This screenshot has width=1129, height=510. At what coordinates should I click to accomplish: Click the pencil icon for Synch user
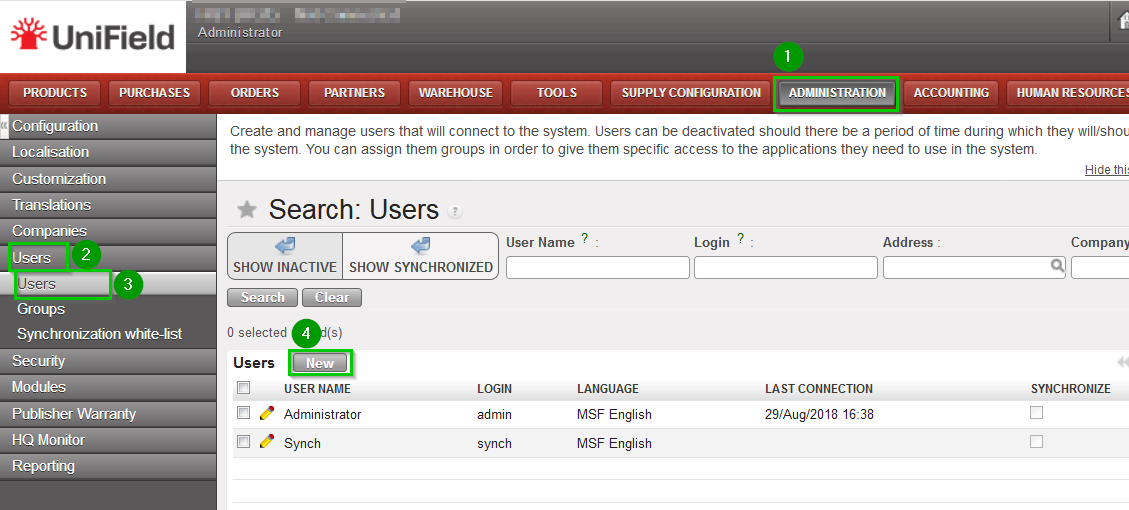266,442
